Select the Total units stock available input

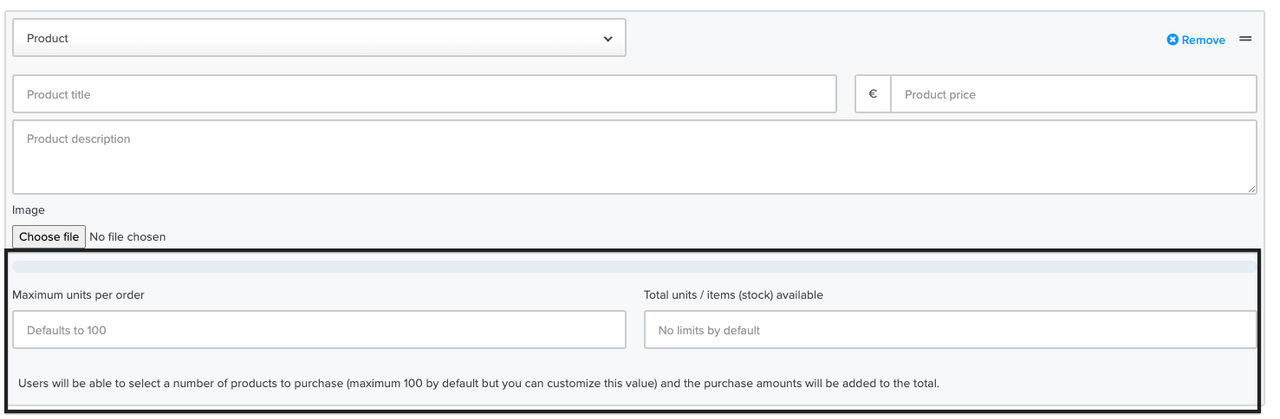coord(950,330)
